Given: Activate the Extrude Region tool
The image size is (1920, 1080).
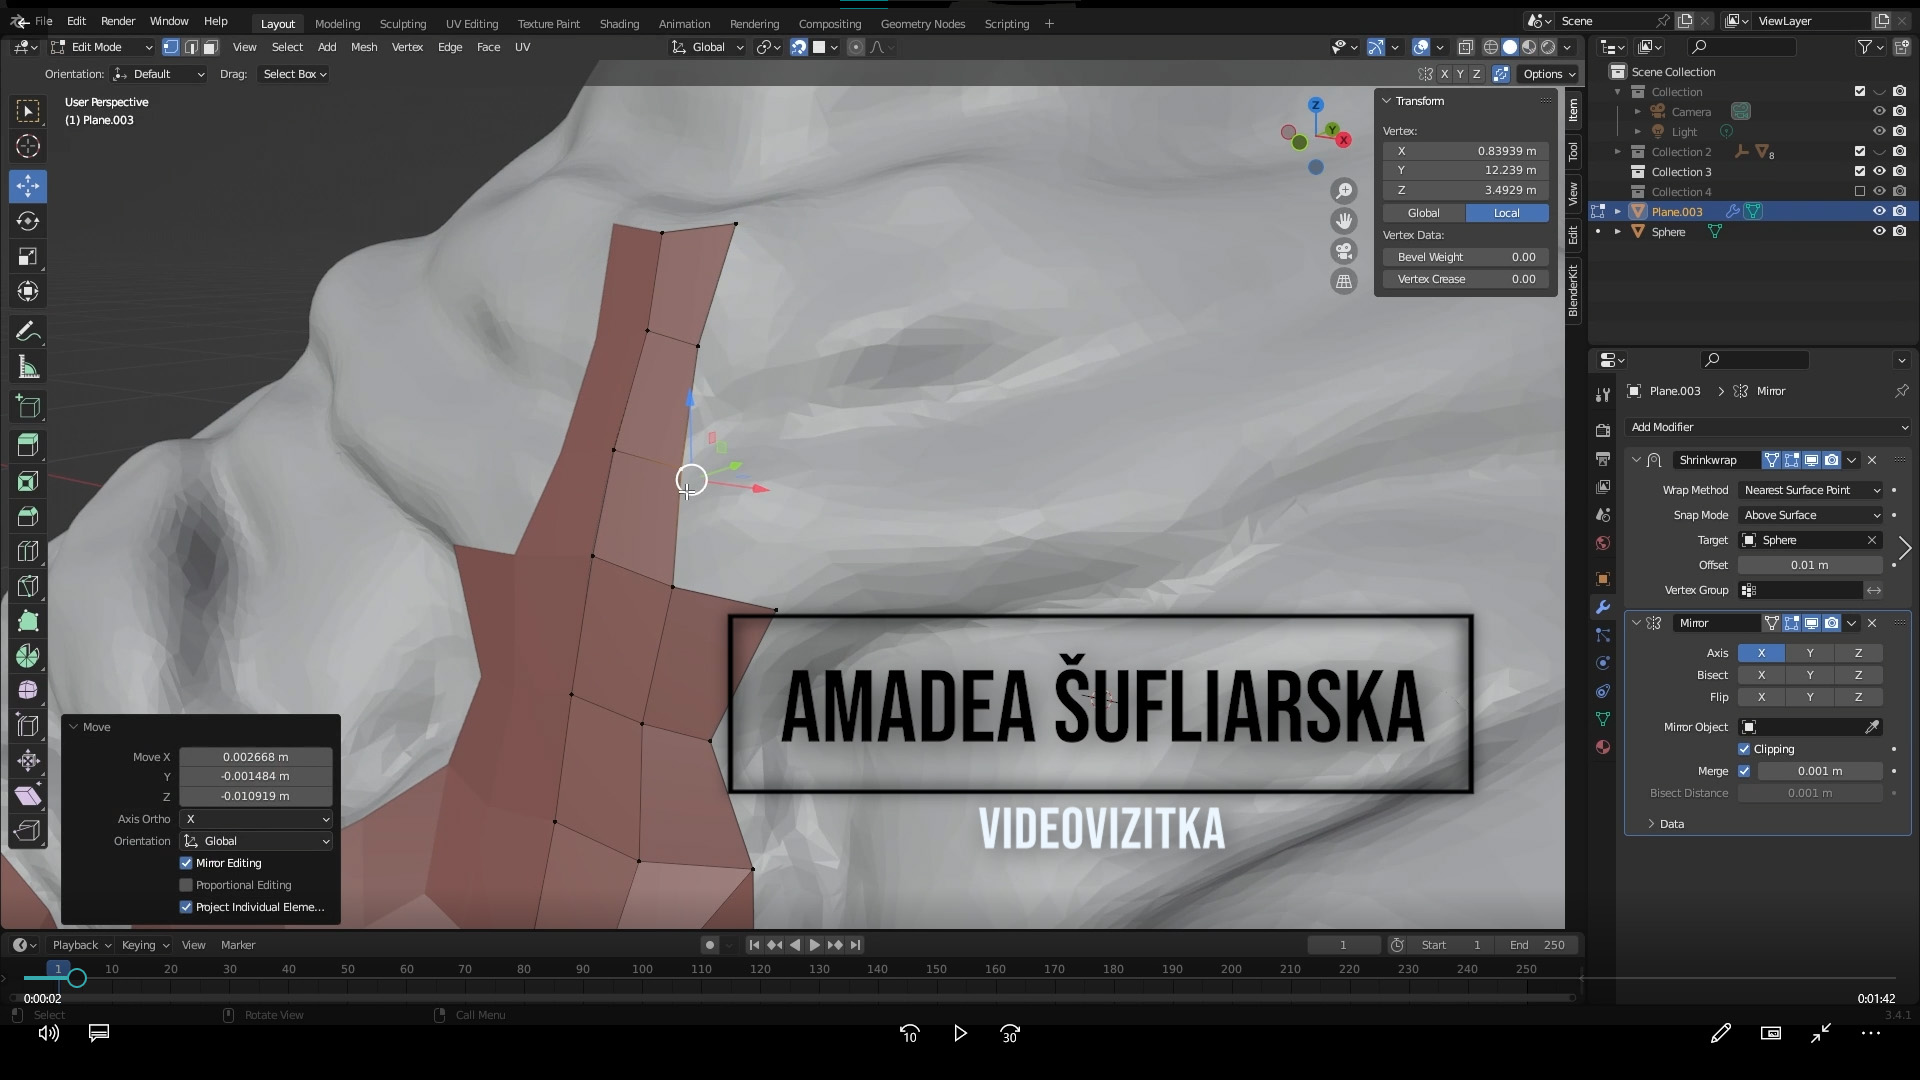Looking at the screenshot, I should (28, 444).
